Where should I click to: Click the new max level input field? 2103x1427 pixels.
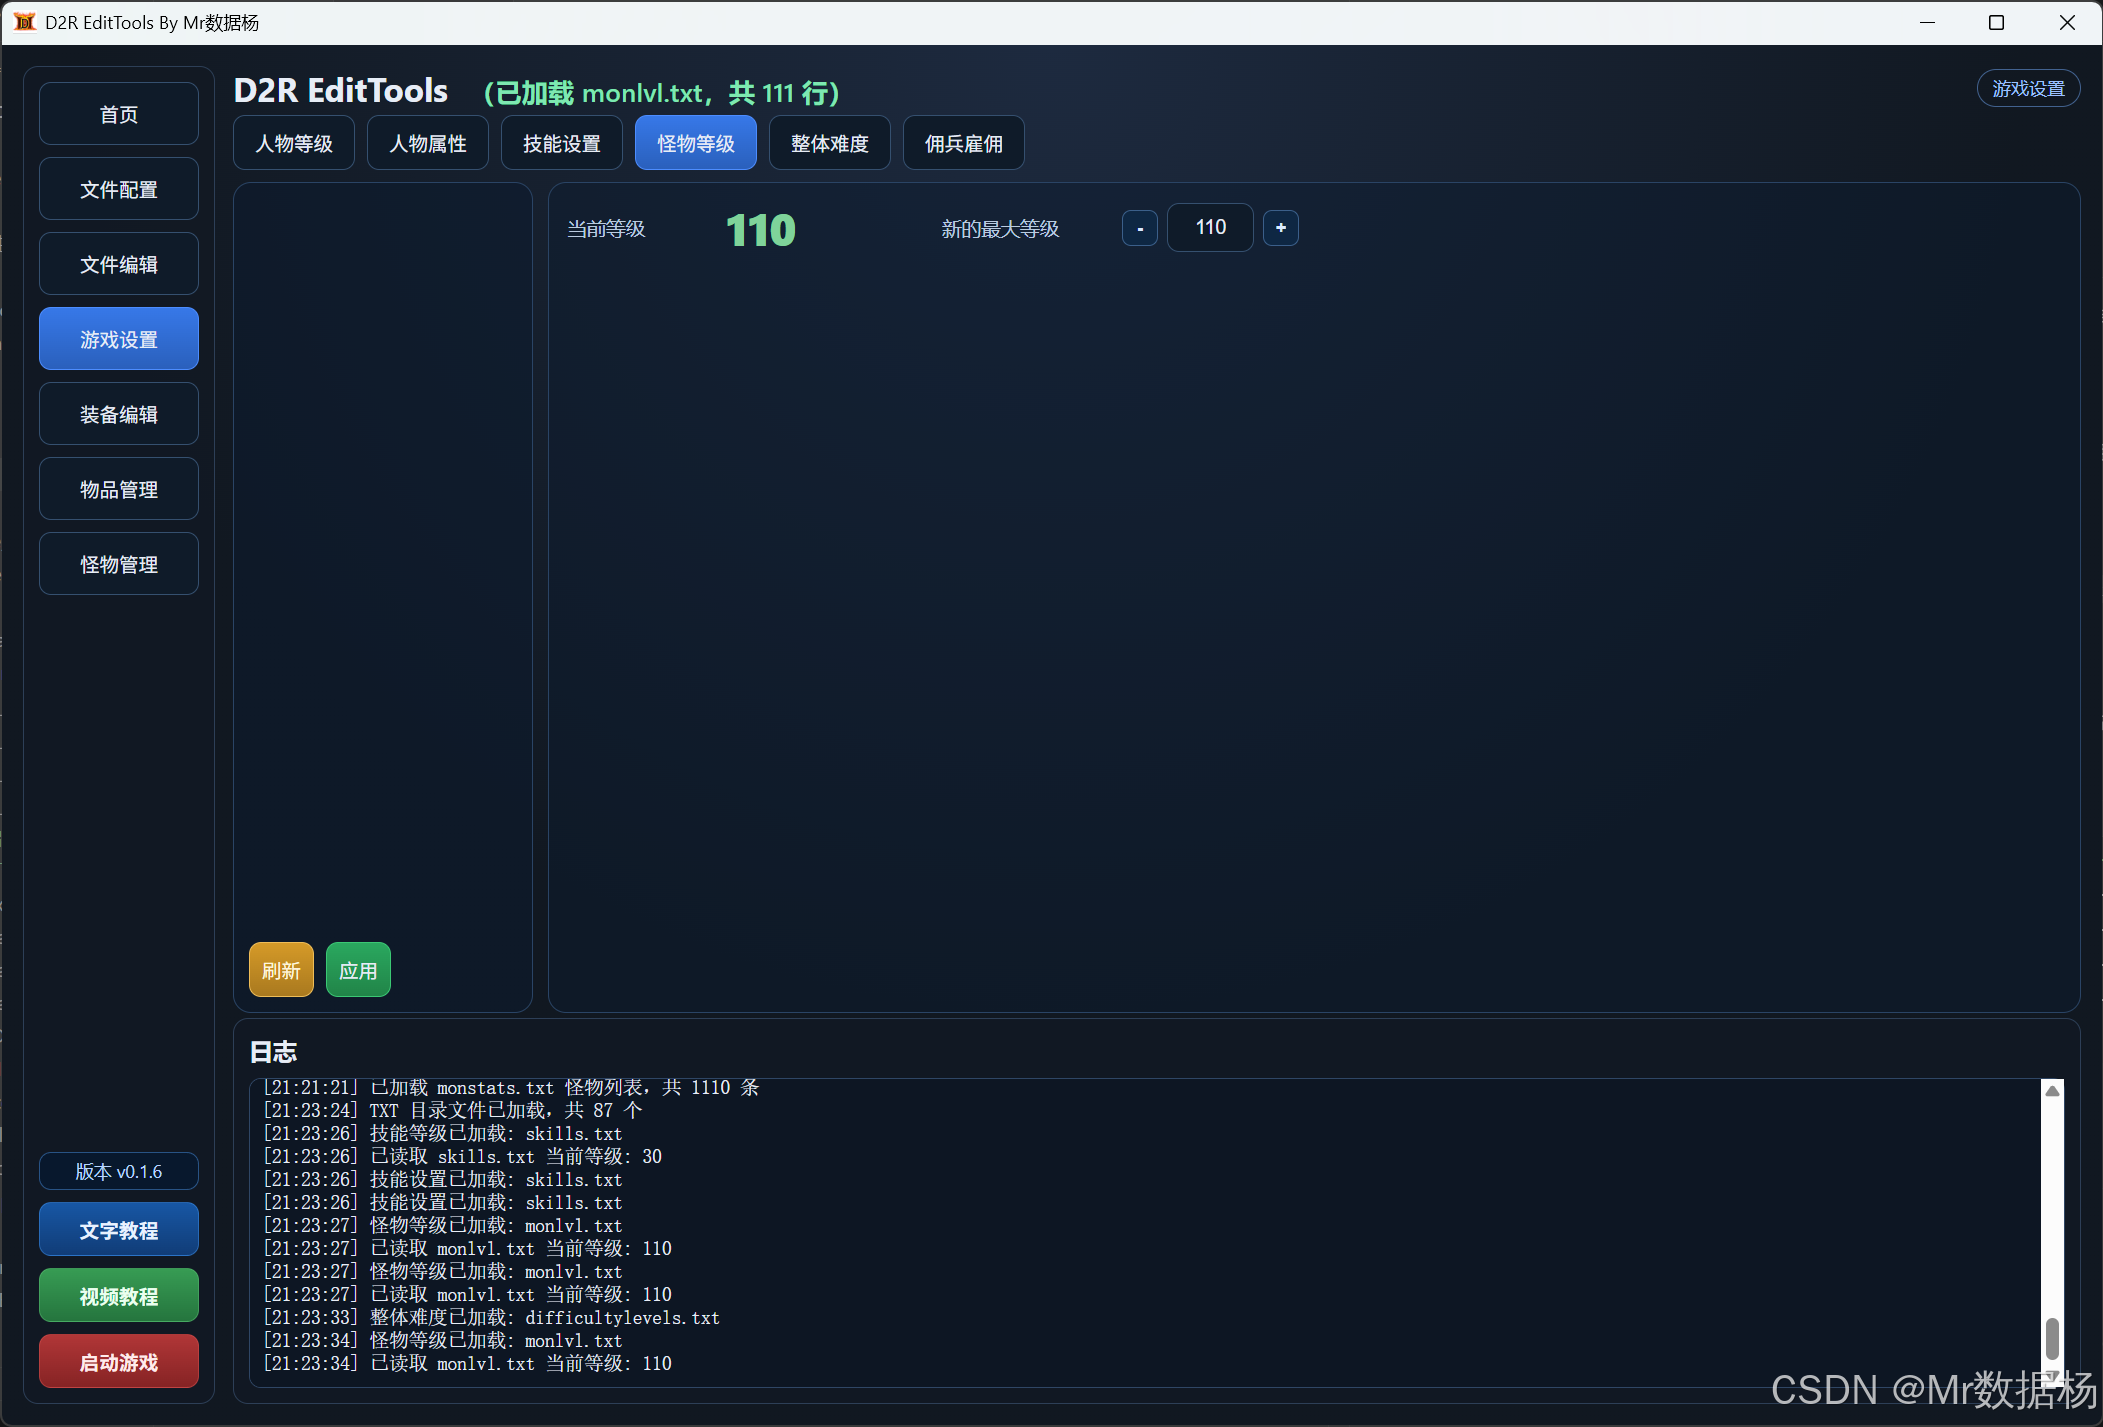[x=1210, y=228]
